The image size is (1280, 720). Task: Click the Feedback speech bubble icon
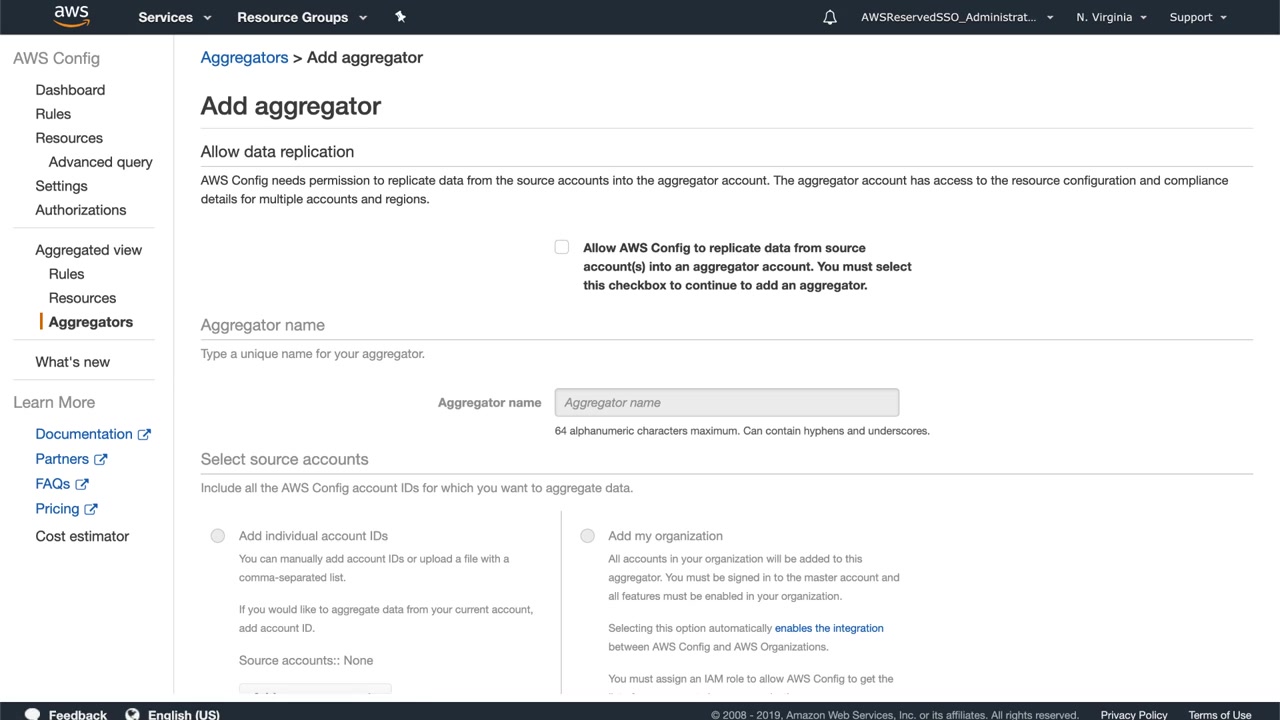point(32,714)
